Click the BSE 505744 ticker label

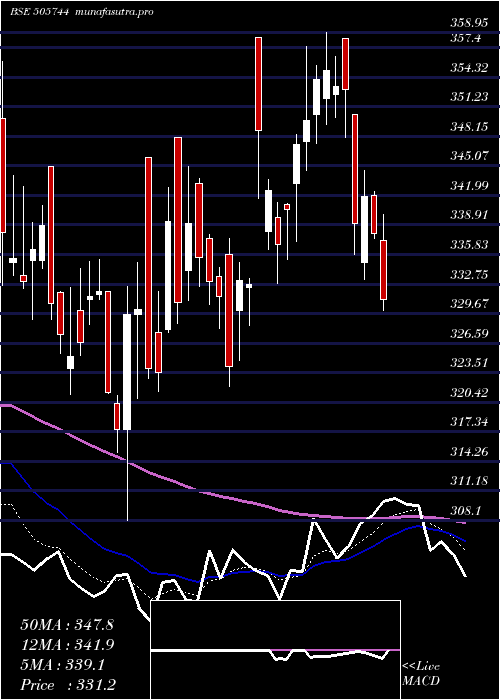(40, 12)
